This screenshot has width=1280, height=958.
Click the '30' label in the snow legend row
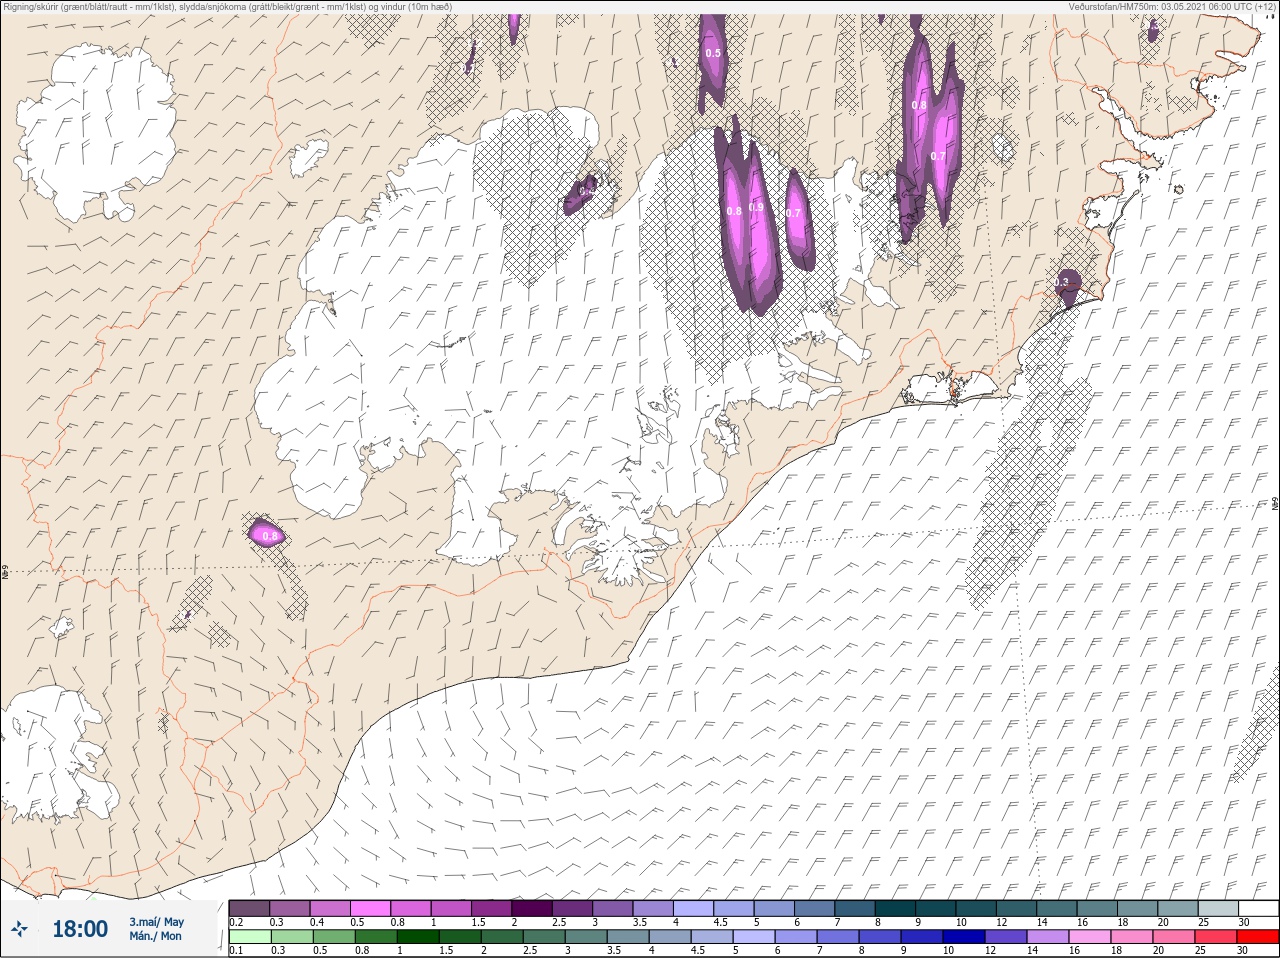[x=1243, y=922]
